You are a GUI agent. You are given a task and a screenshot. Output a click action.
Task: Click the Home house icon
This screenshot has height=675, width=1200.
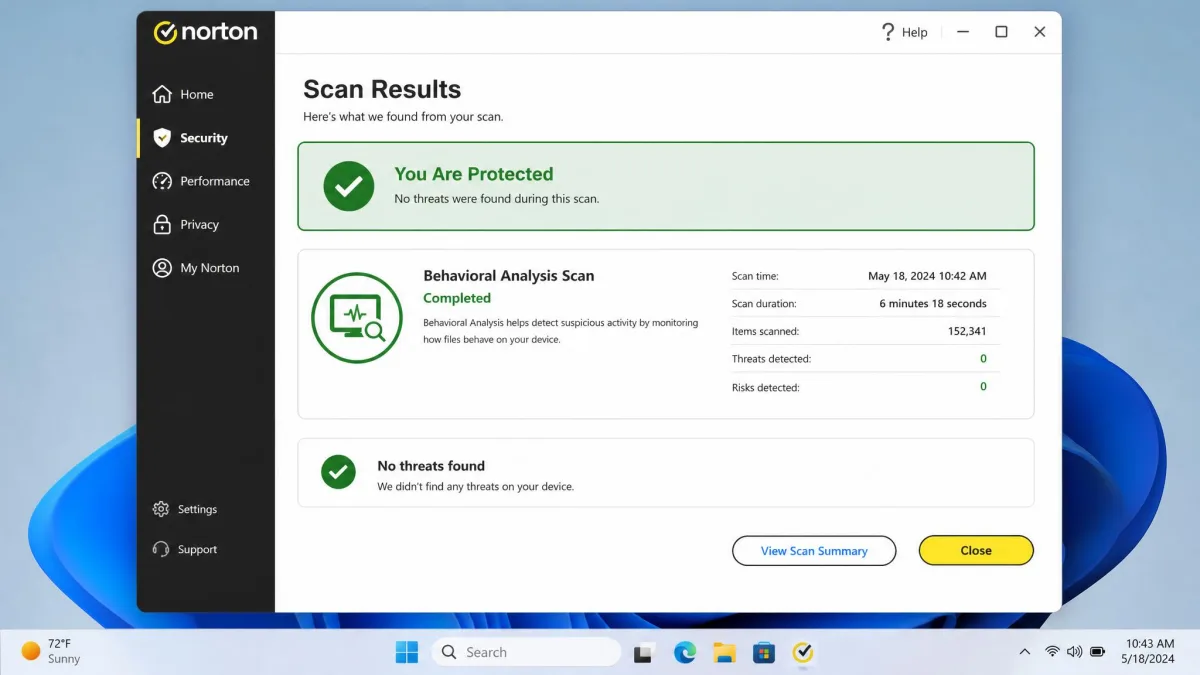162,94
